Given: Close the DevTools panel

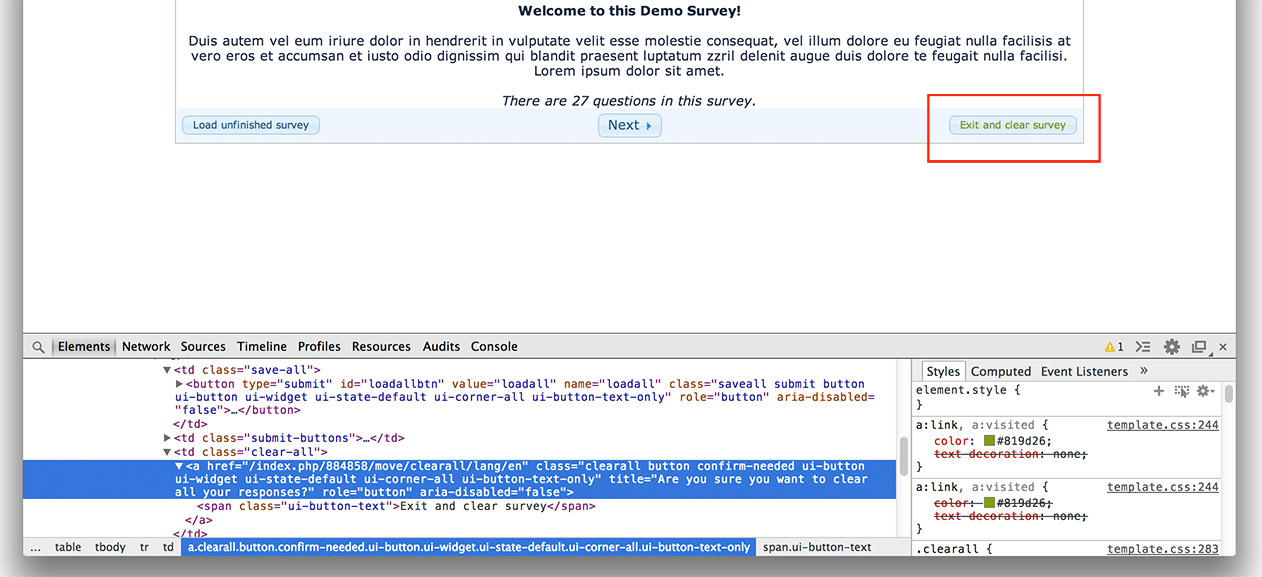Looking at the screenshot, I should (x=1223, y=347).
